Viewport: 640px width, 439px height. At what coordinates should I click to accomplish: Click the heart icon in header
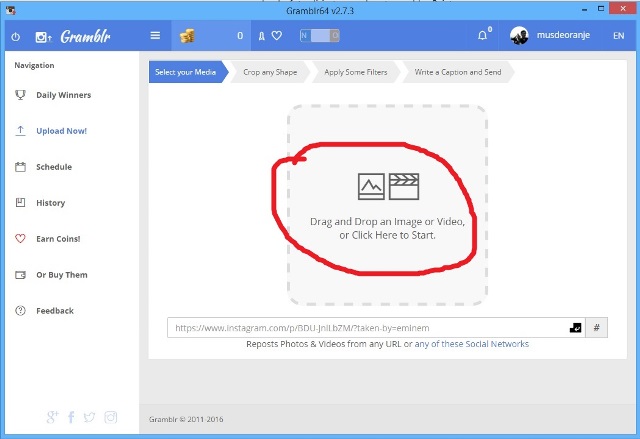click(x=277, y=35)
